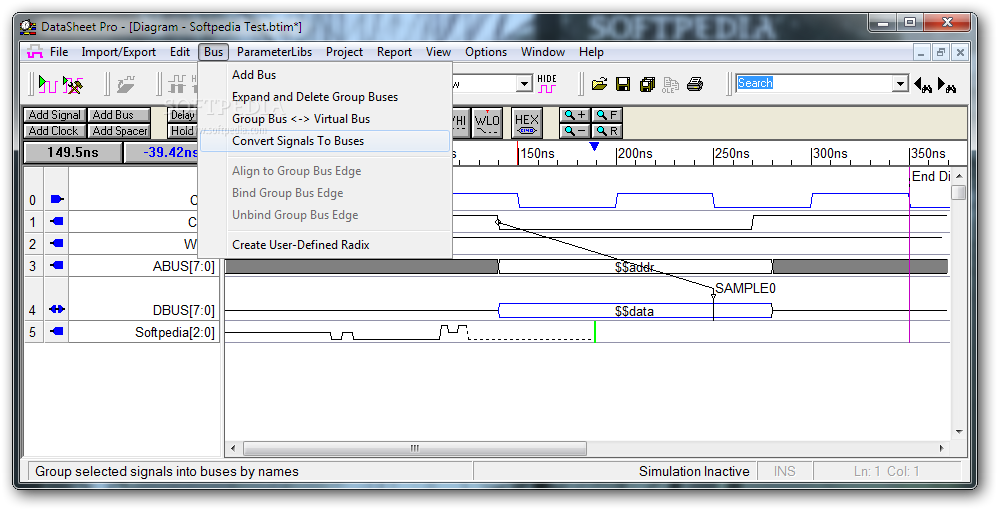Click the zoom range (R) button

(x=607, y=131)
